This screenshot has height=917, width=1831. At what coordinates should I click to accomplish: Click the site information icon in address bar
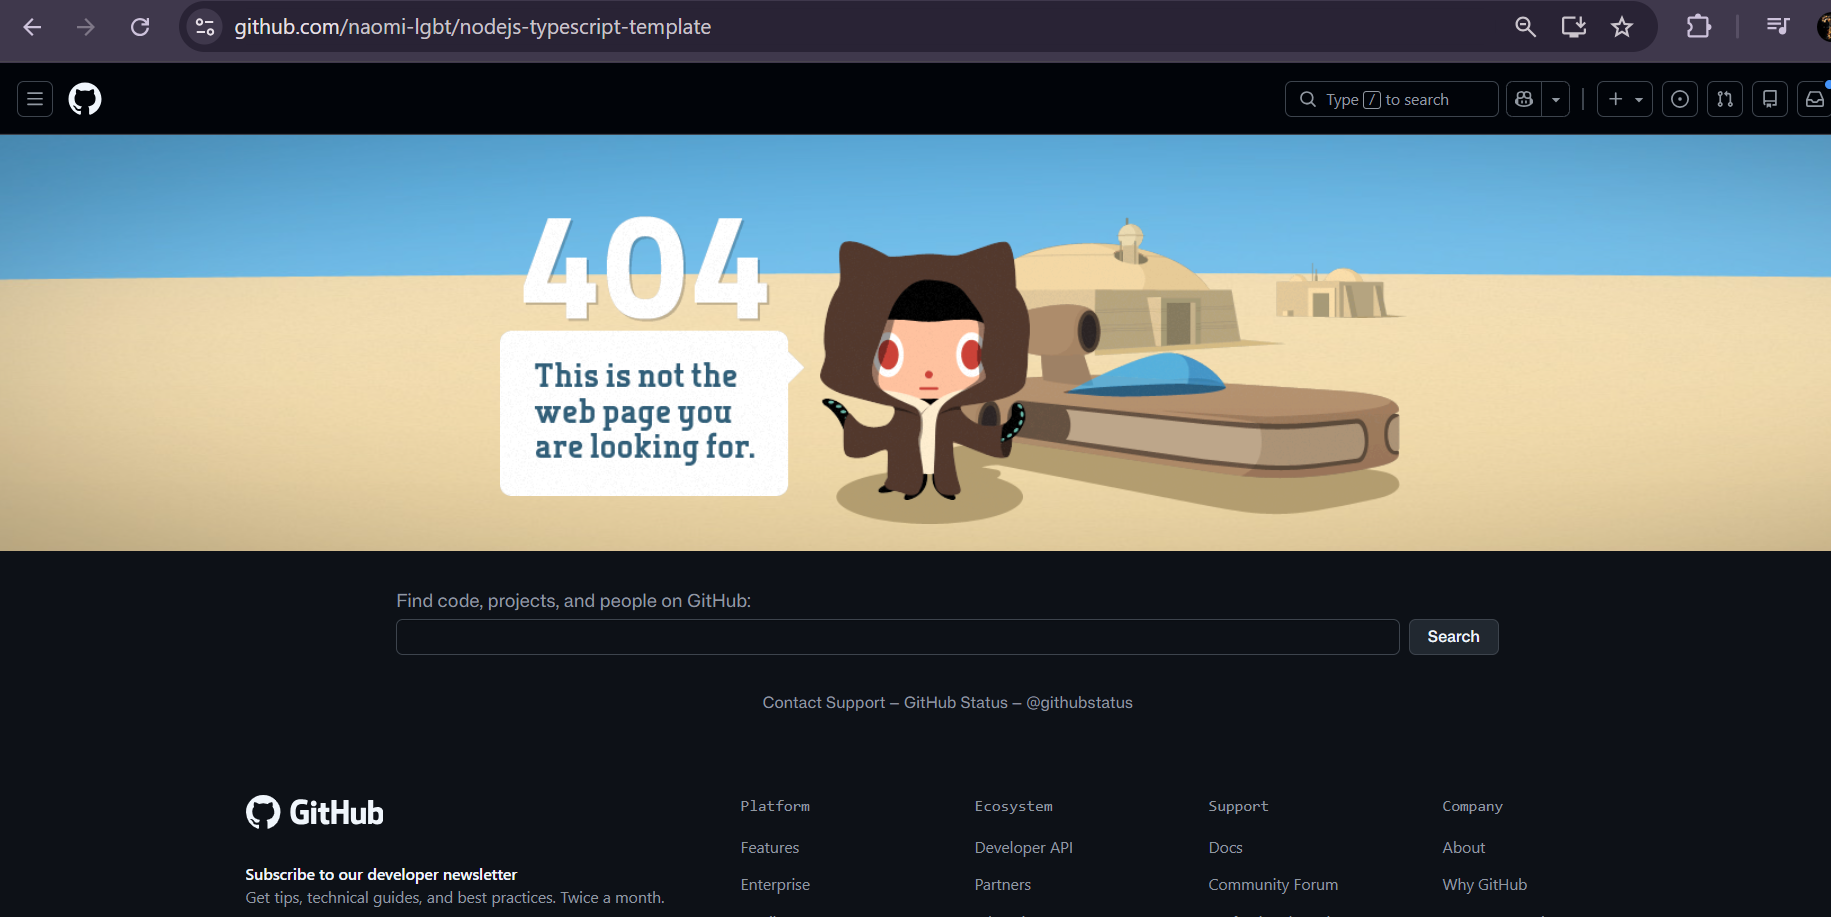pos(205,27)
